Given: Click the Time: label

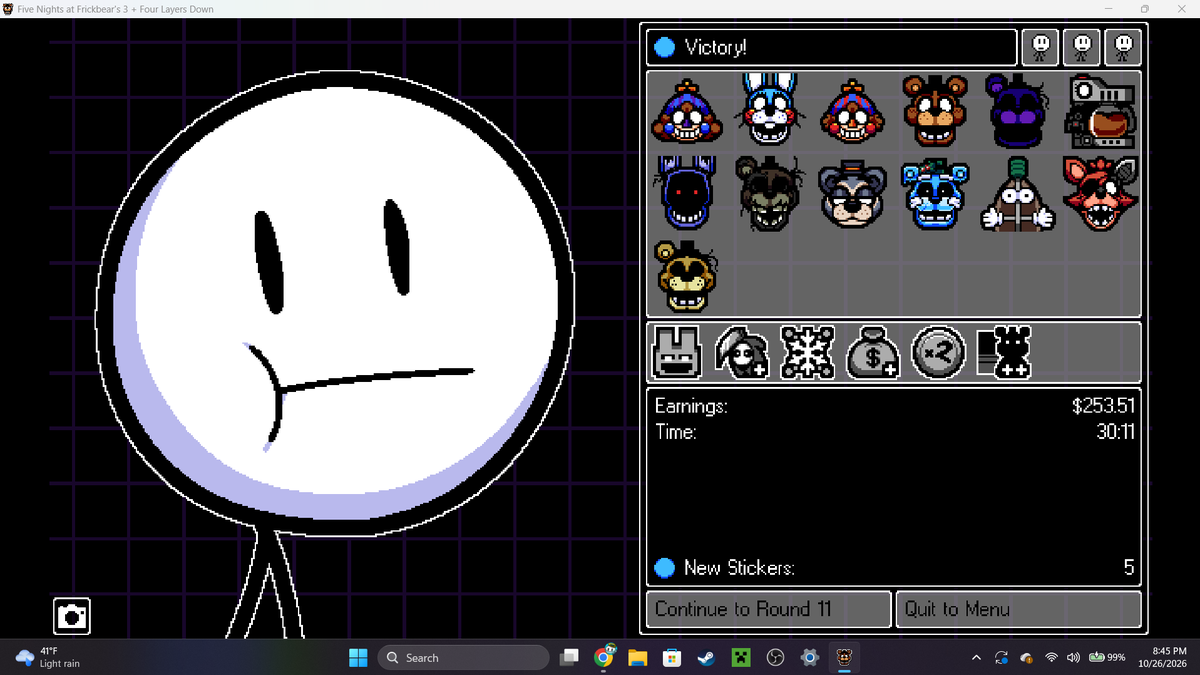Looking at the screenshot, I should (x=676, y=432).
